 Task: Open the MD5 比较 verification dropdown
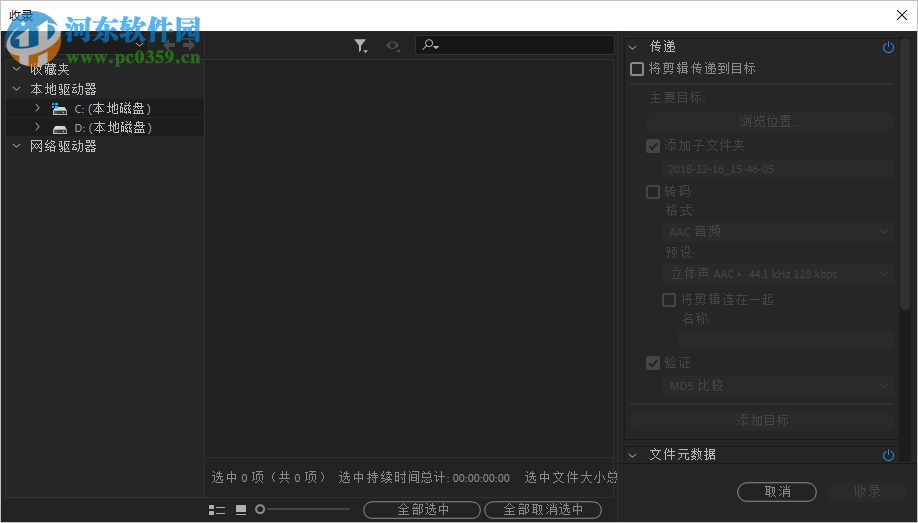778,386
